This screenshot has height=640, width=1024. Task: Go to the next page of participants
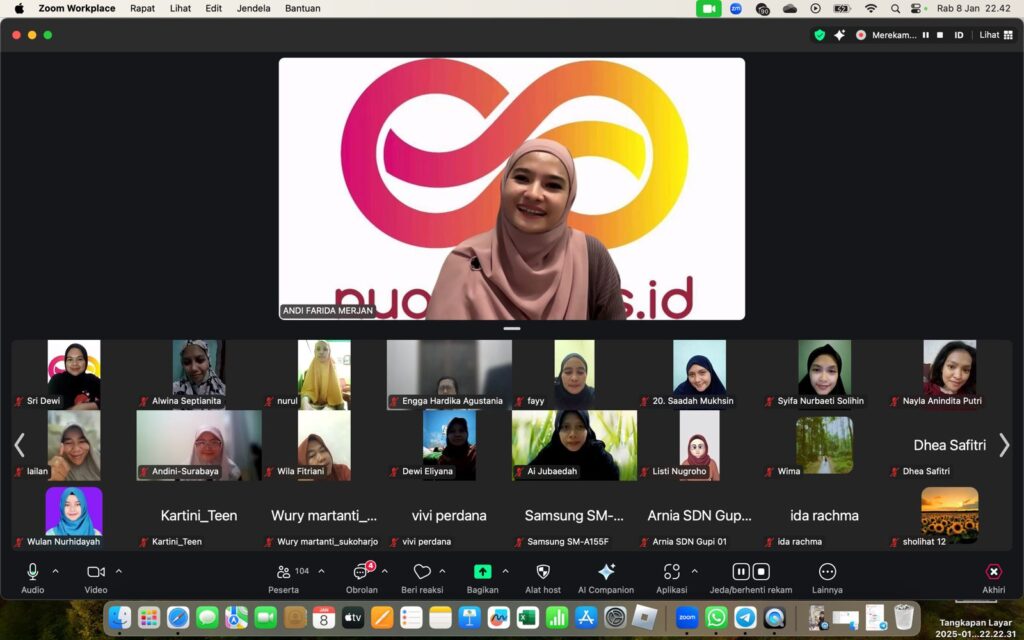pyautogui.click(x=1004, y=445)
